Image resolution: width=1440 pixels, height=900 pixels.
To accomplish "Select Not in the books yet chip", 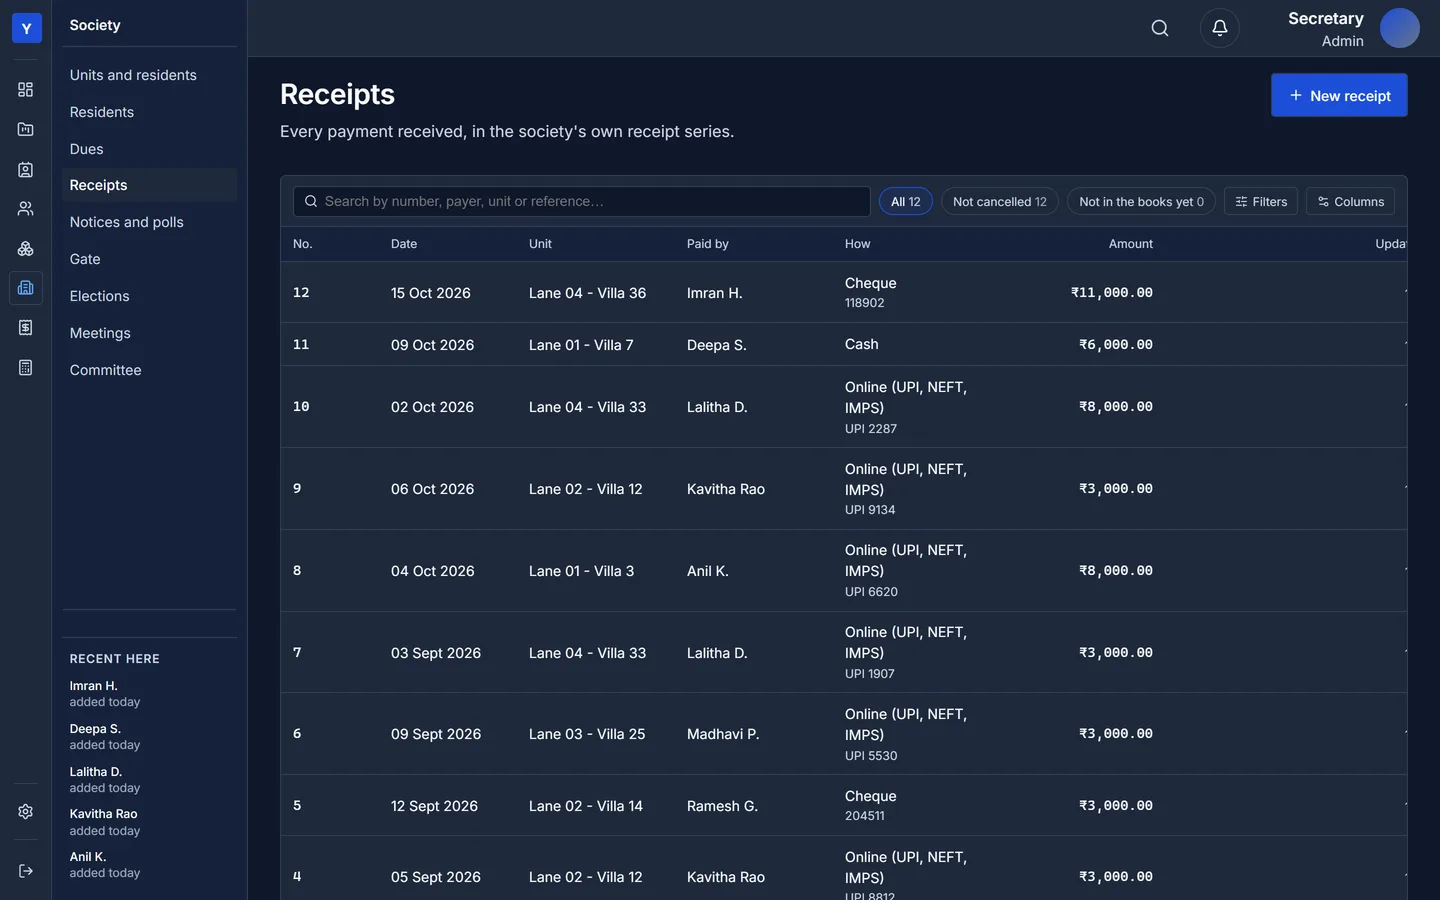I will pos(1141,201).
